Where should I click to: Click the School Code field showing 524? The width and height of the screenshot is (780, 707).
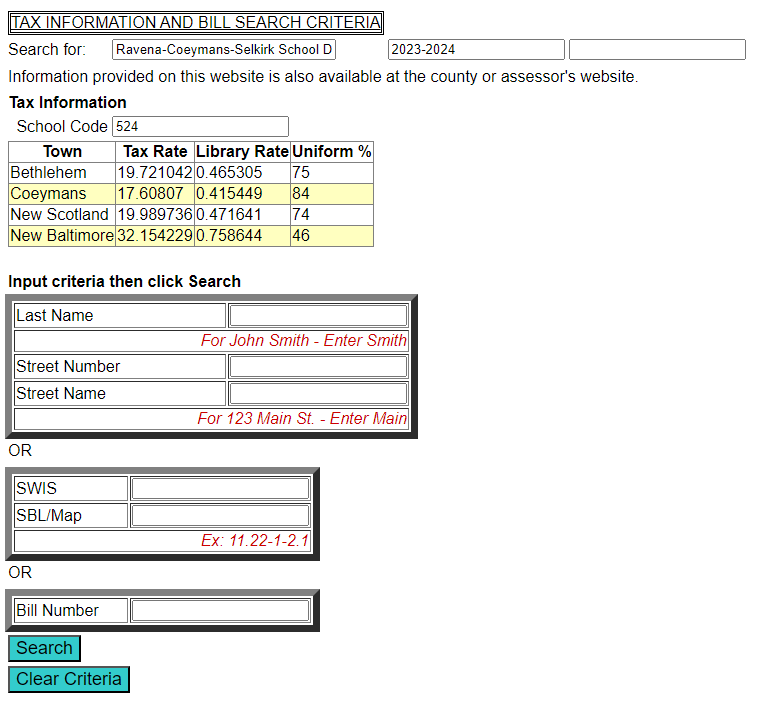pos(200,126)
